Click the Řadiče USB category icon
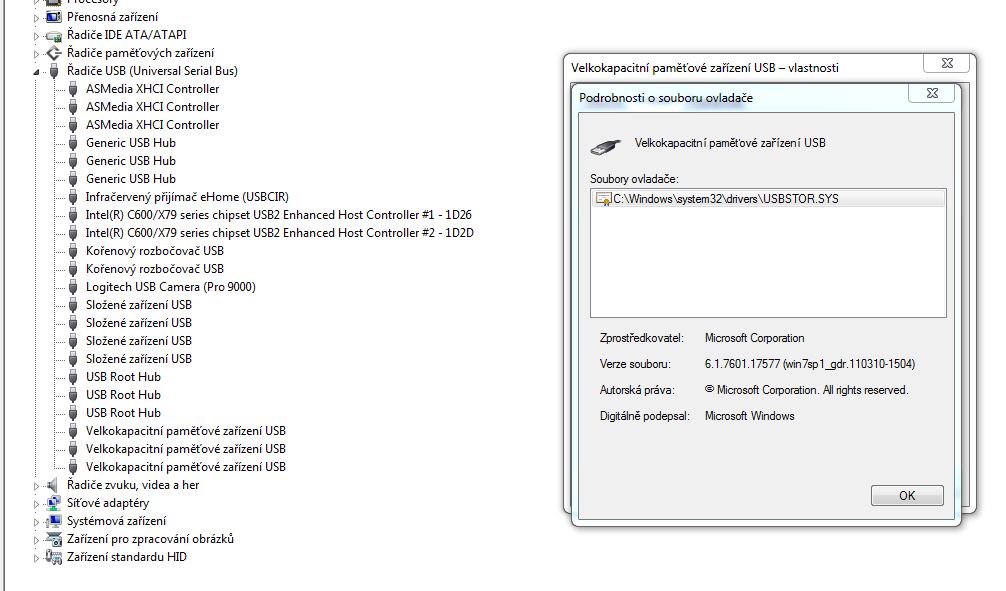1006x591 pixels. pyautogui.click(x=54, y=71)
